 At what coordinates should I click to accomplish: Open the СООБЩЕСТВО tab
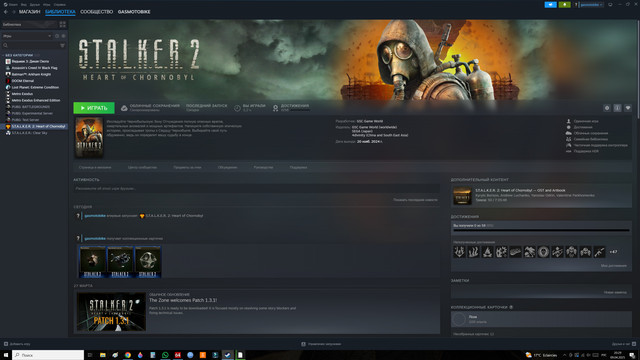[96, 12]
